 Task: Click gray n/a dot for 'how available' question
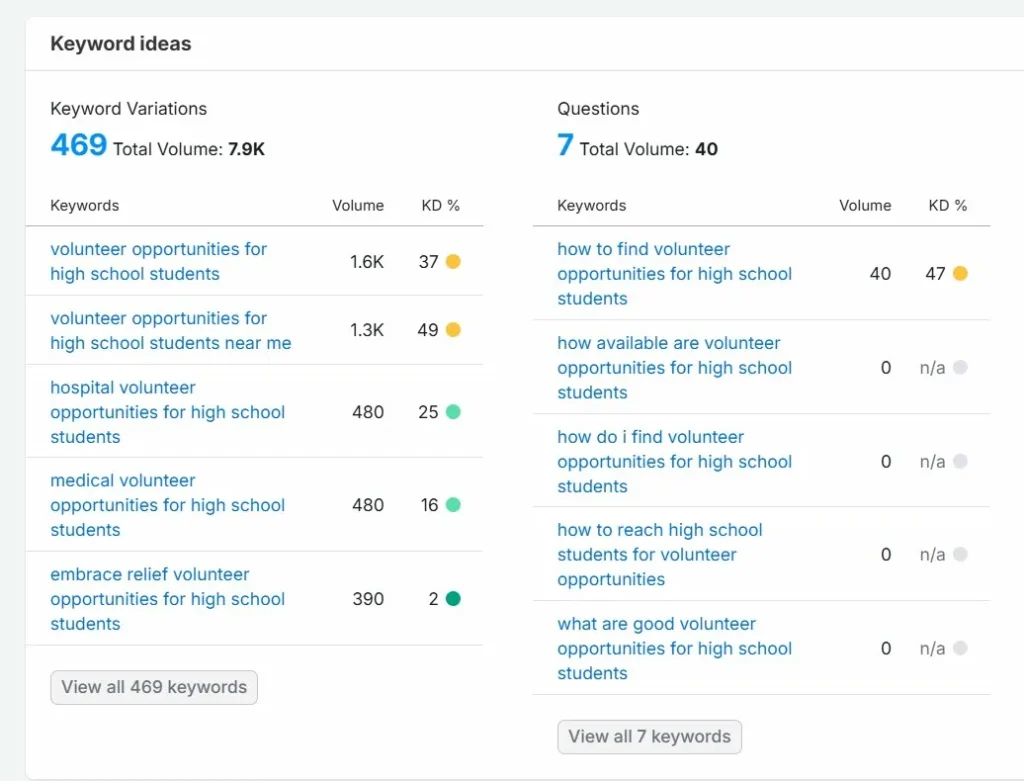click(x=960, y=368)
